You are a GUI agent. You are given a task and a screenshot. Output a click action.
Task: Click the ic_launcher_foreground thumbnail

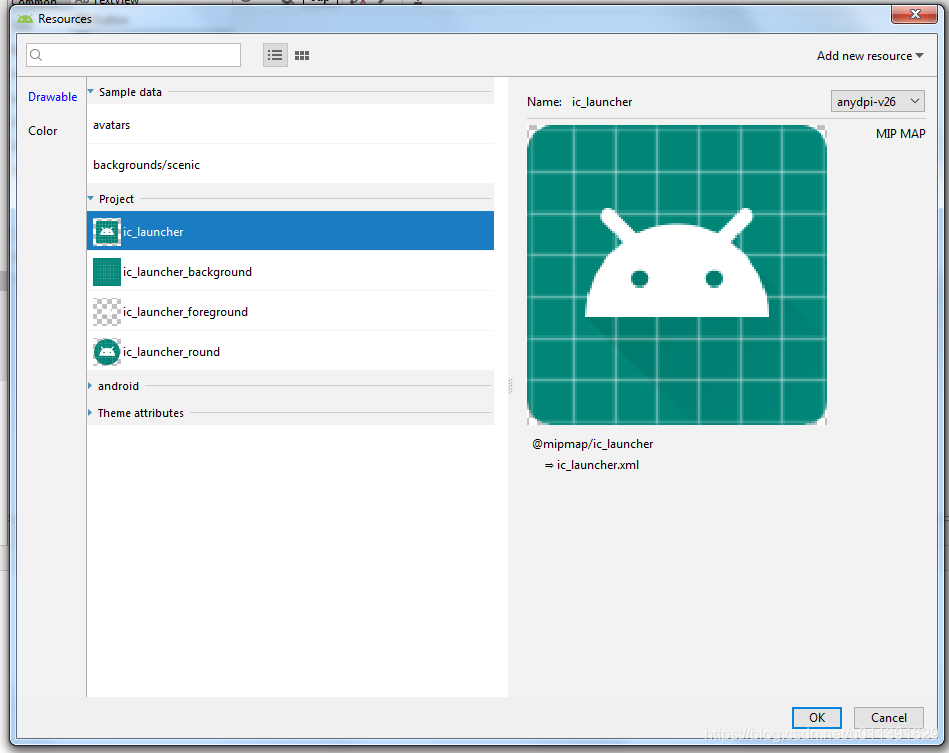tap(107, 312)
